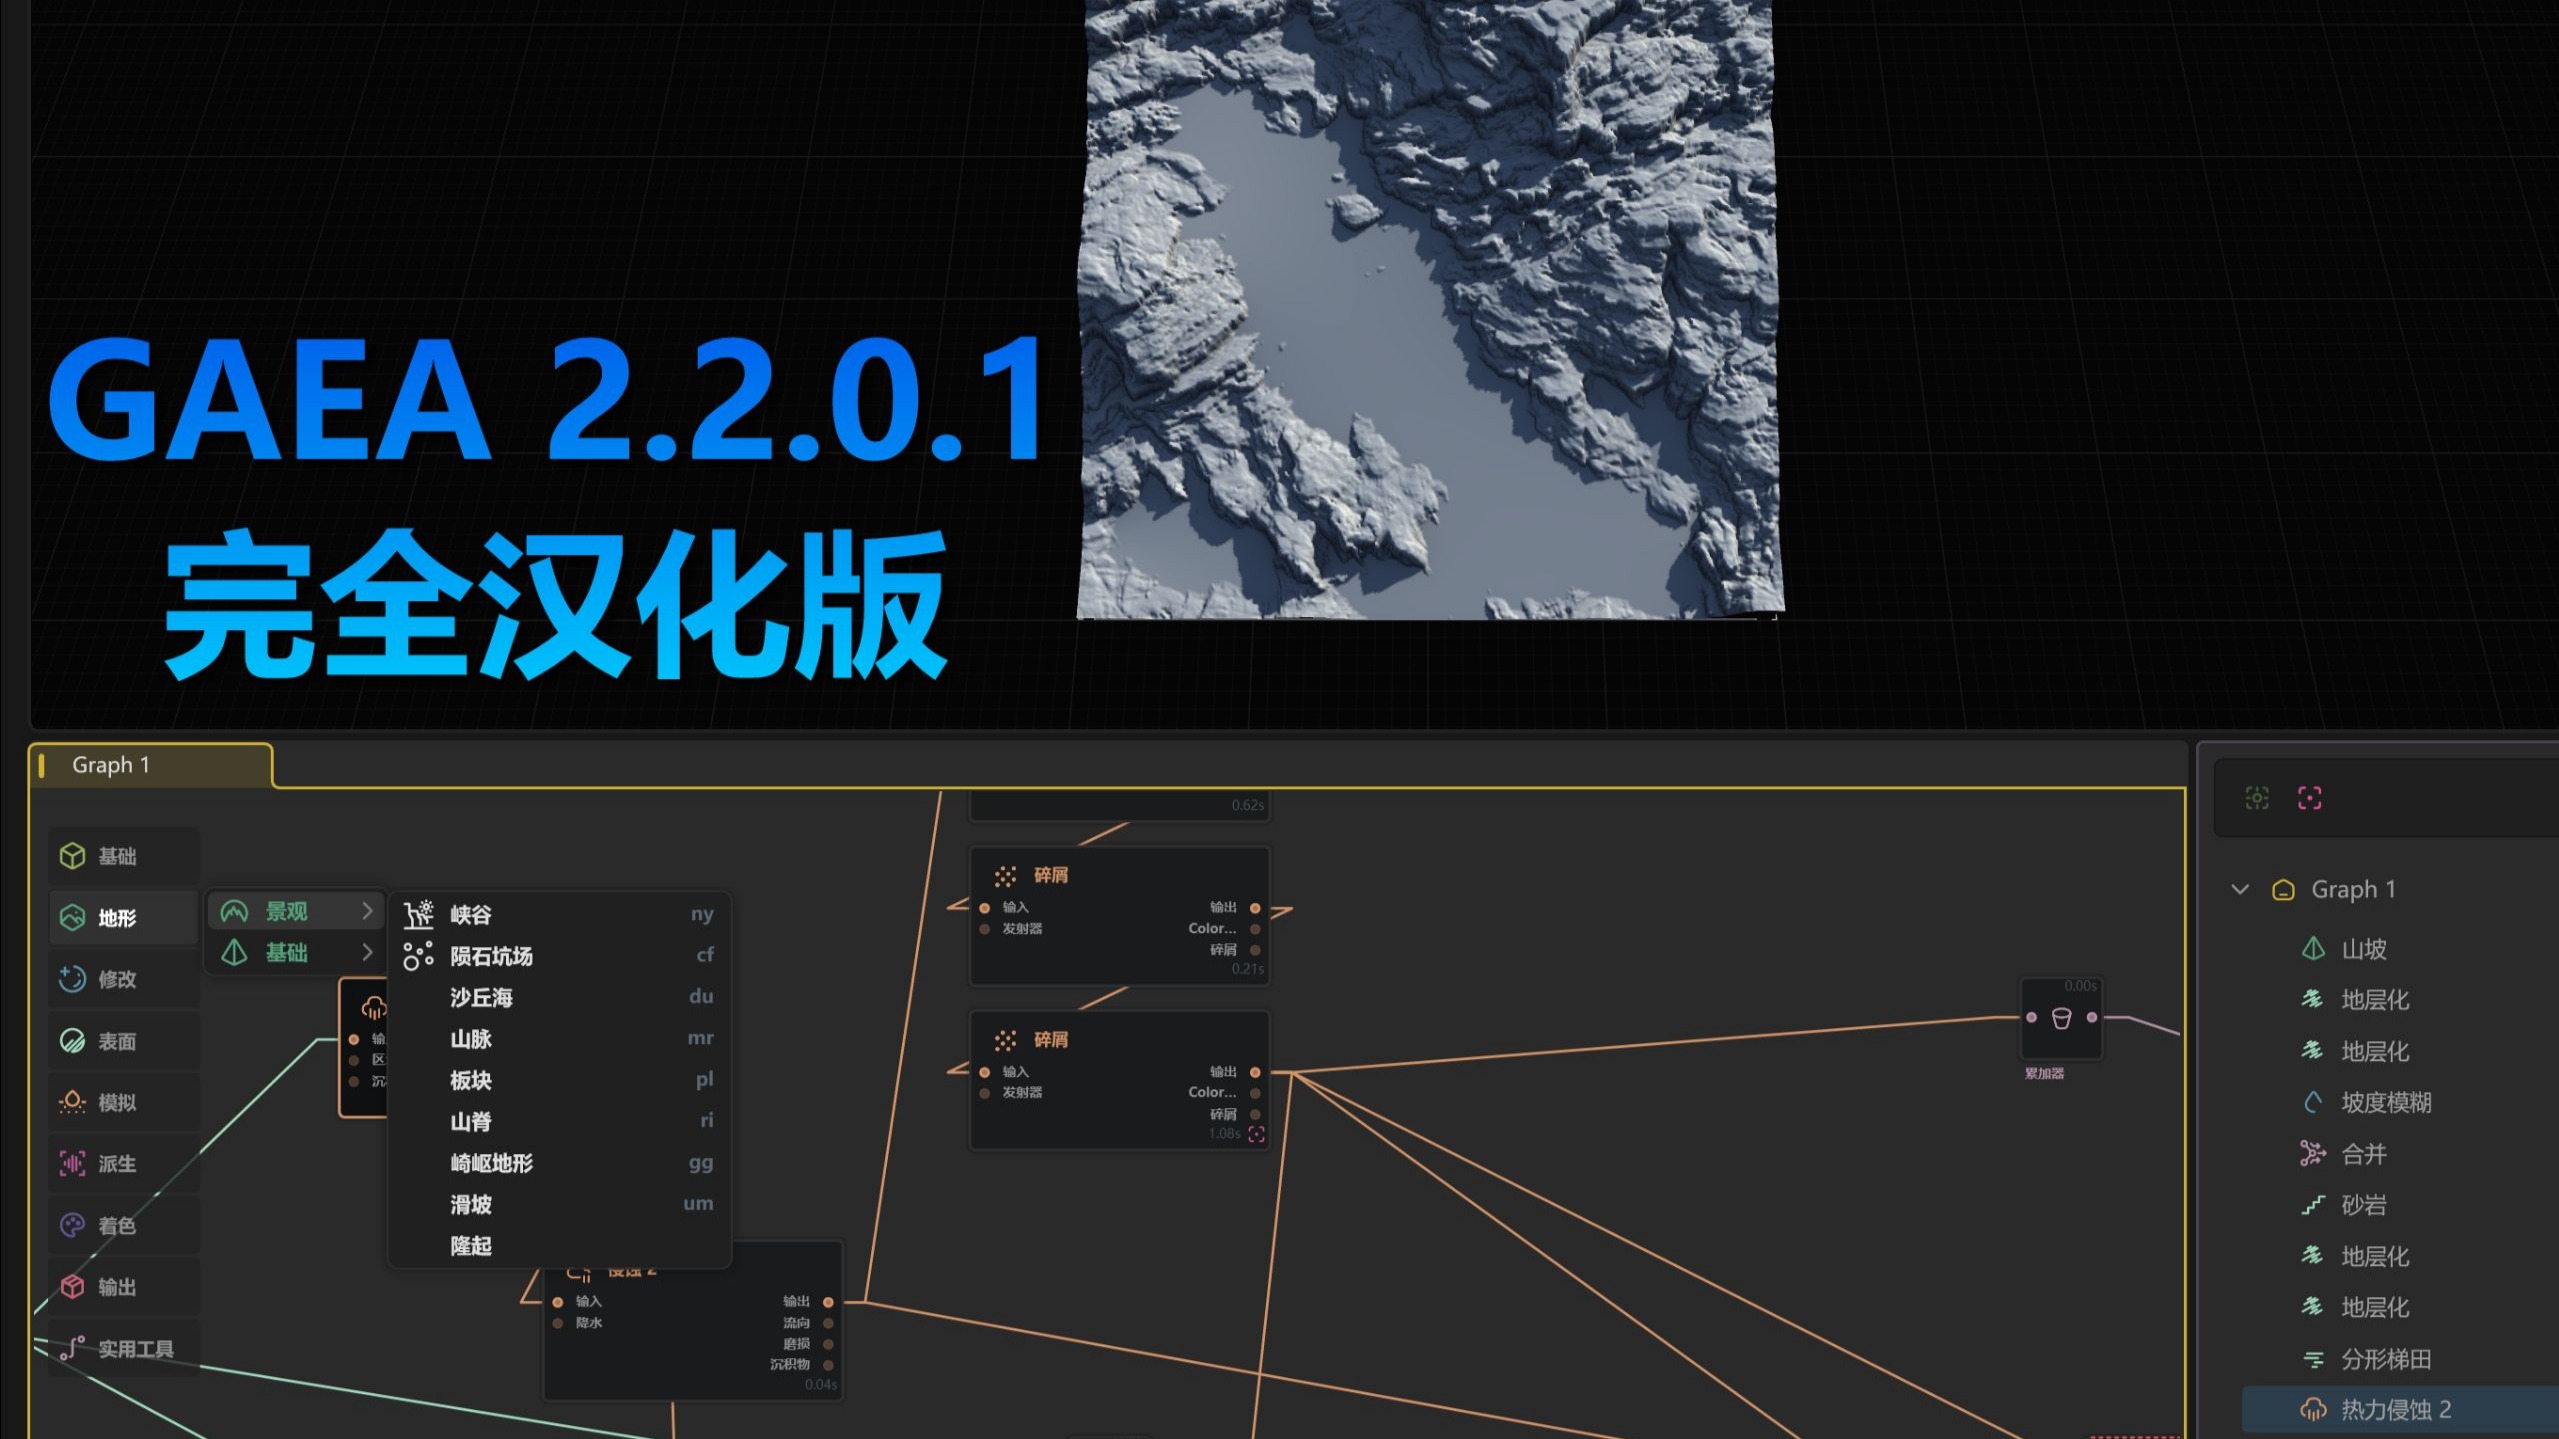Add a 隆起 node

(559, 1246)
